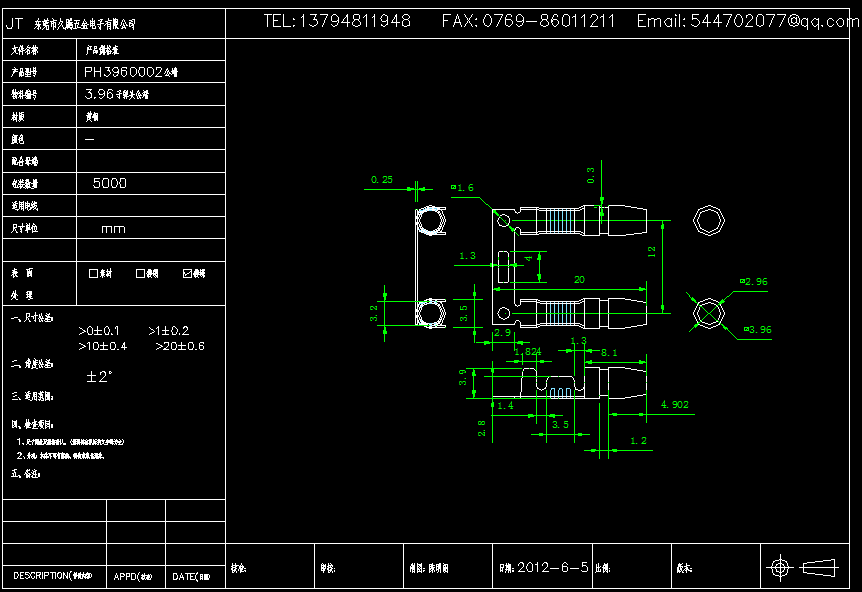
Task: Select the packing quantity 5000 value
Action: (x=109, y=184)
